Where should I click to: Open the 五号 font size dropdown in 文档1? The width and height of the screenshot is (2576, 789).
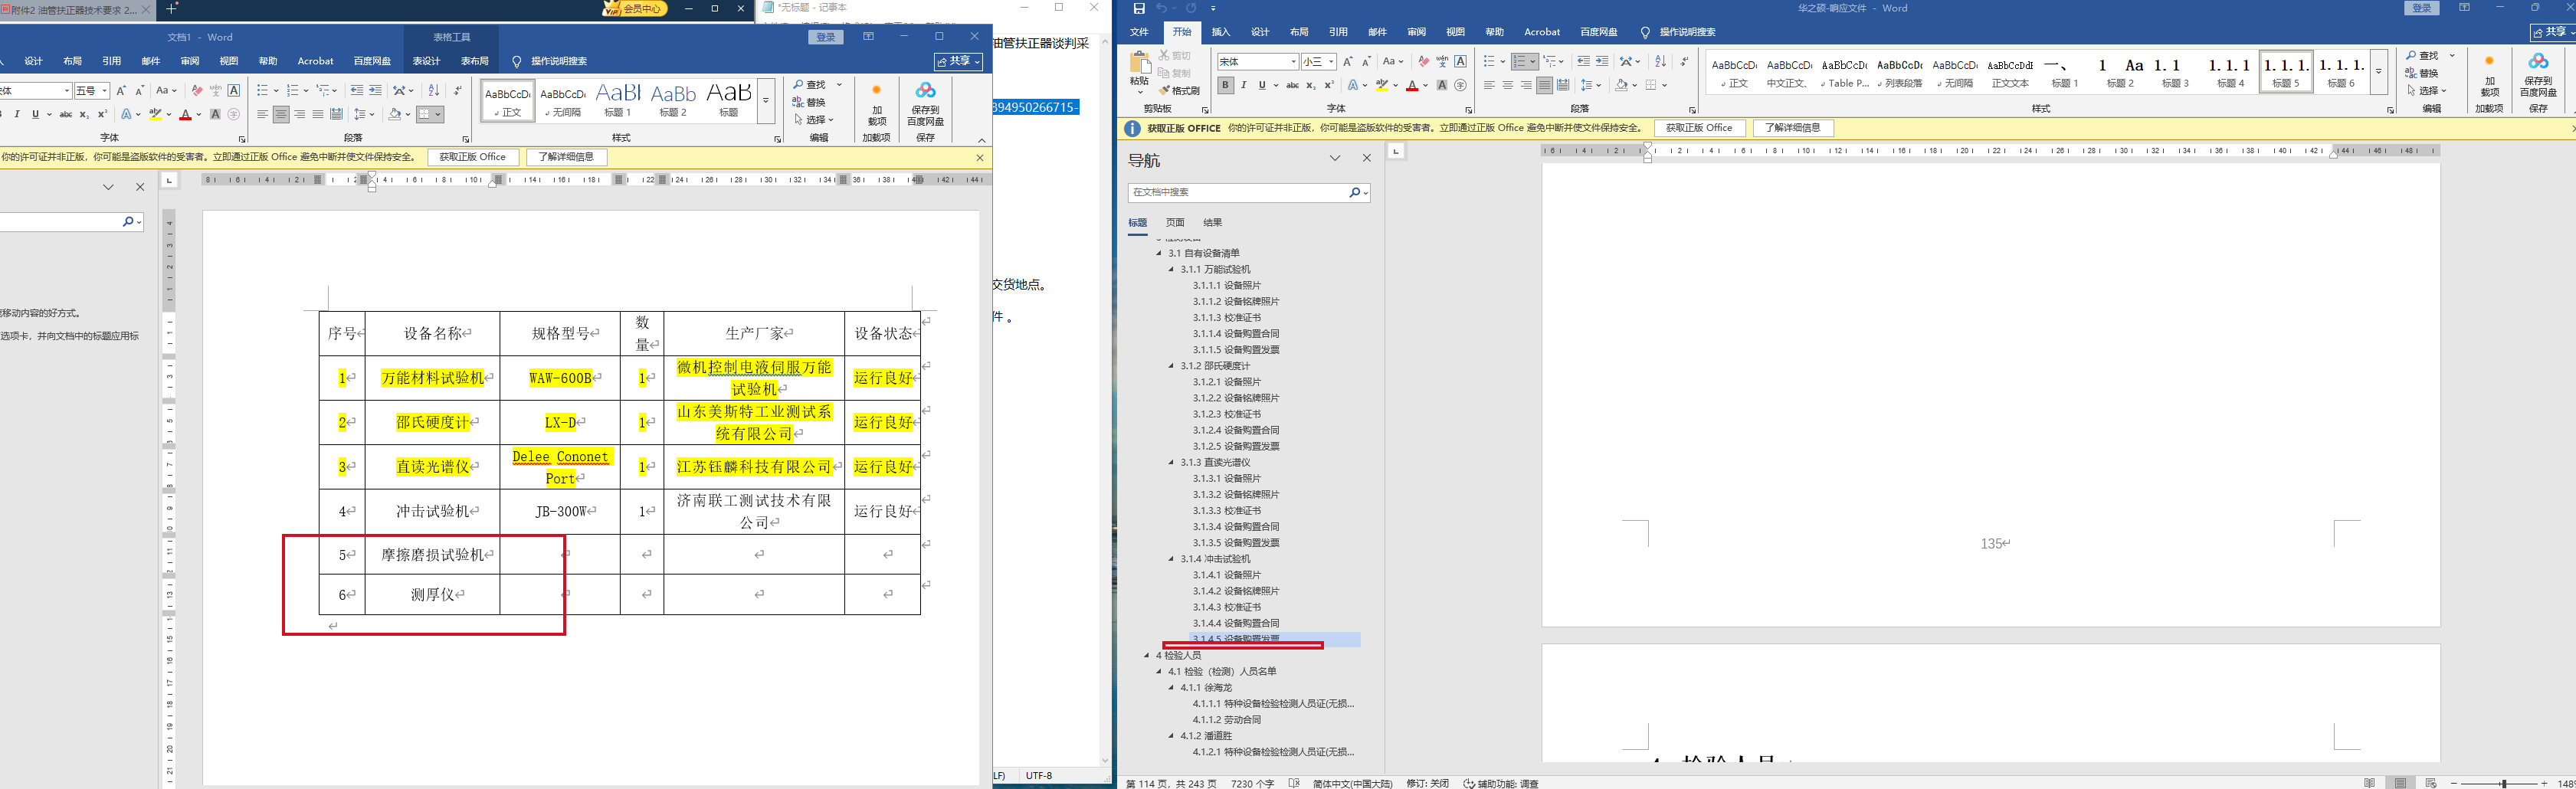pos(105,91)
